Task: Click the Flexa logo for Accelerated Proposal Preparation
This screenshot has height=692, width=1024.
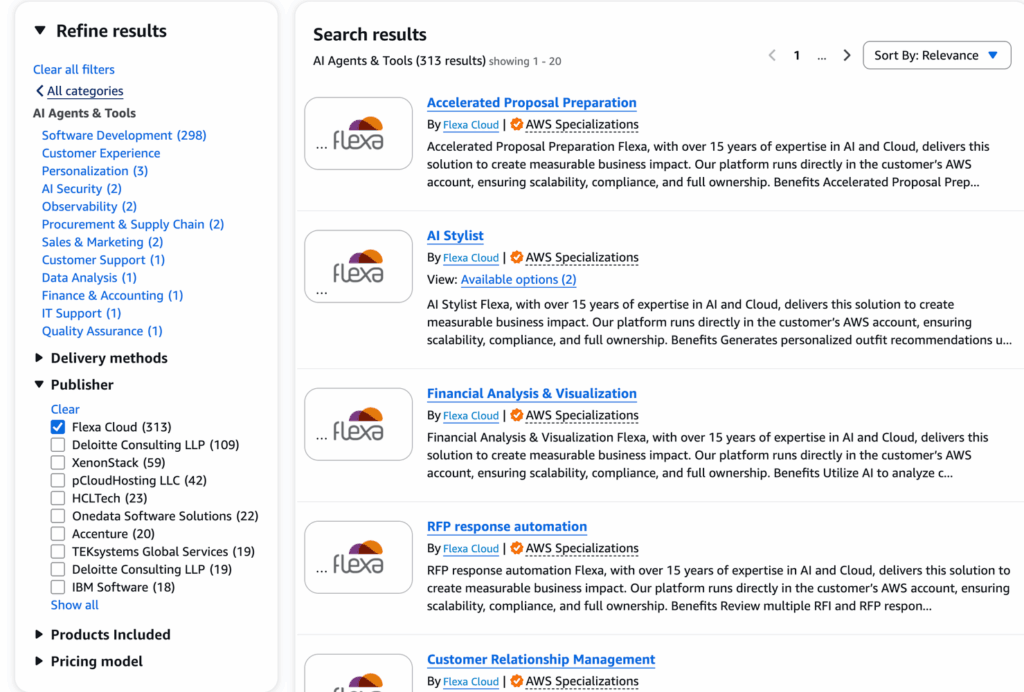Action: [358, 133]
